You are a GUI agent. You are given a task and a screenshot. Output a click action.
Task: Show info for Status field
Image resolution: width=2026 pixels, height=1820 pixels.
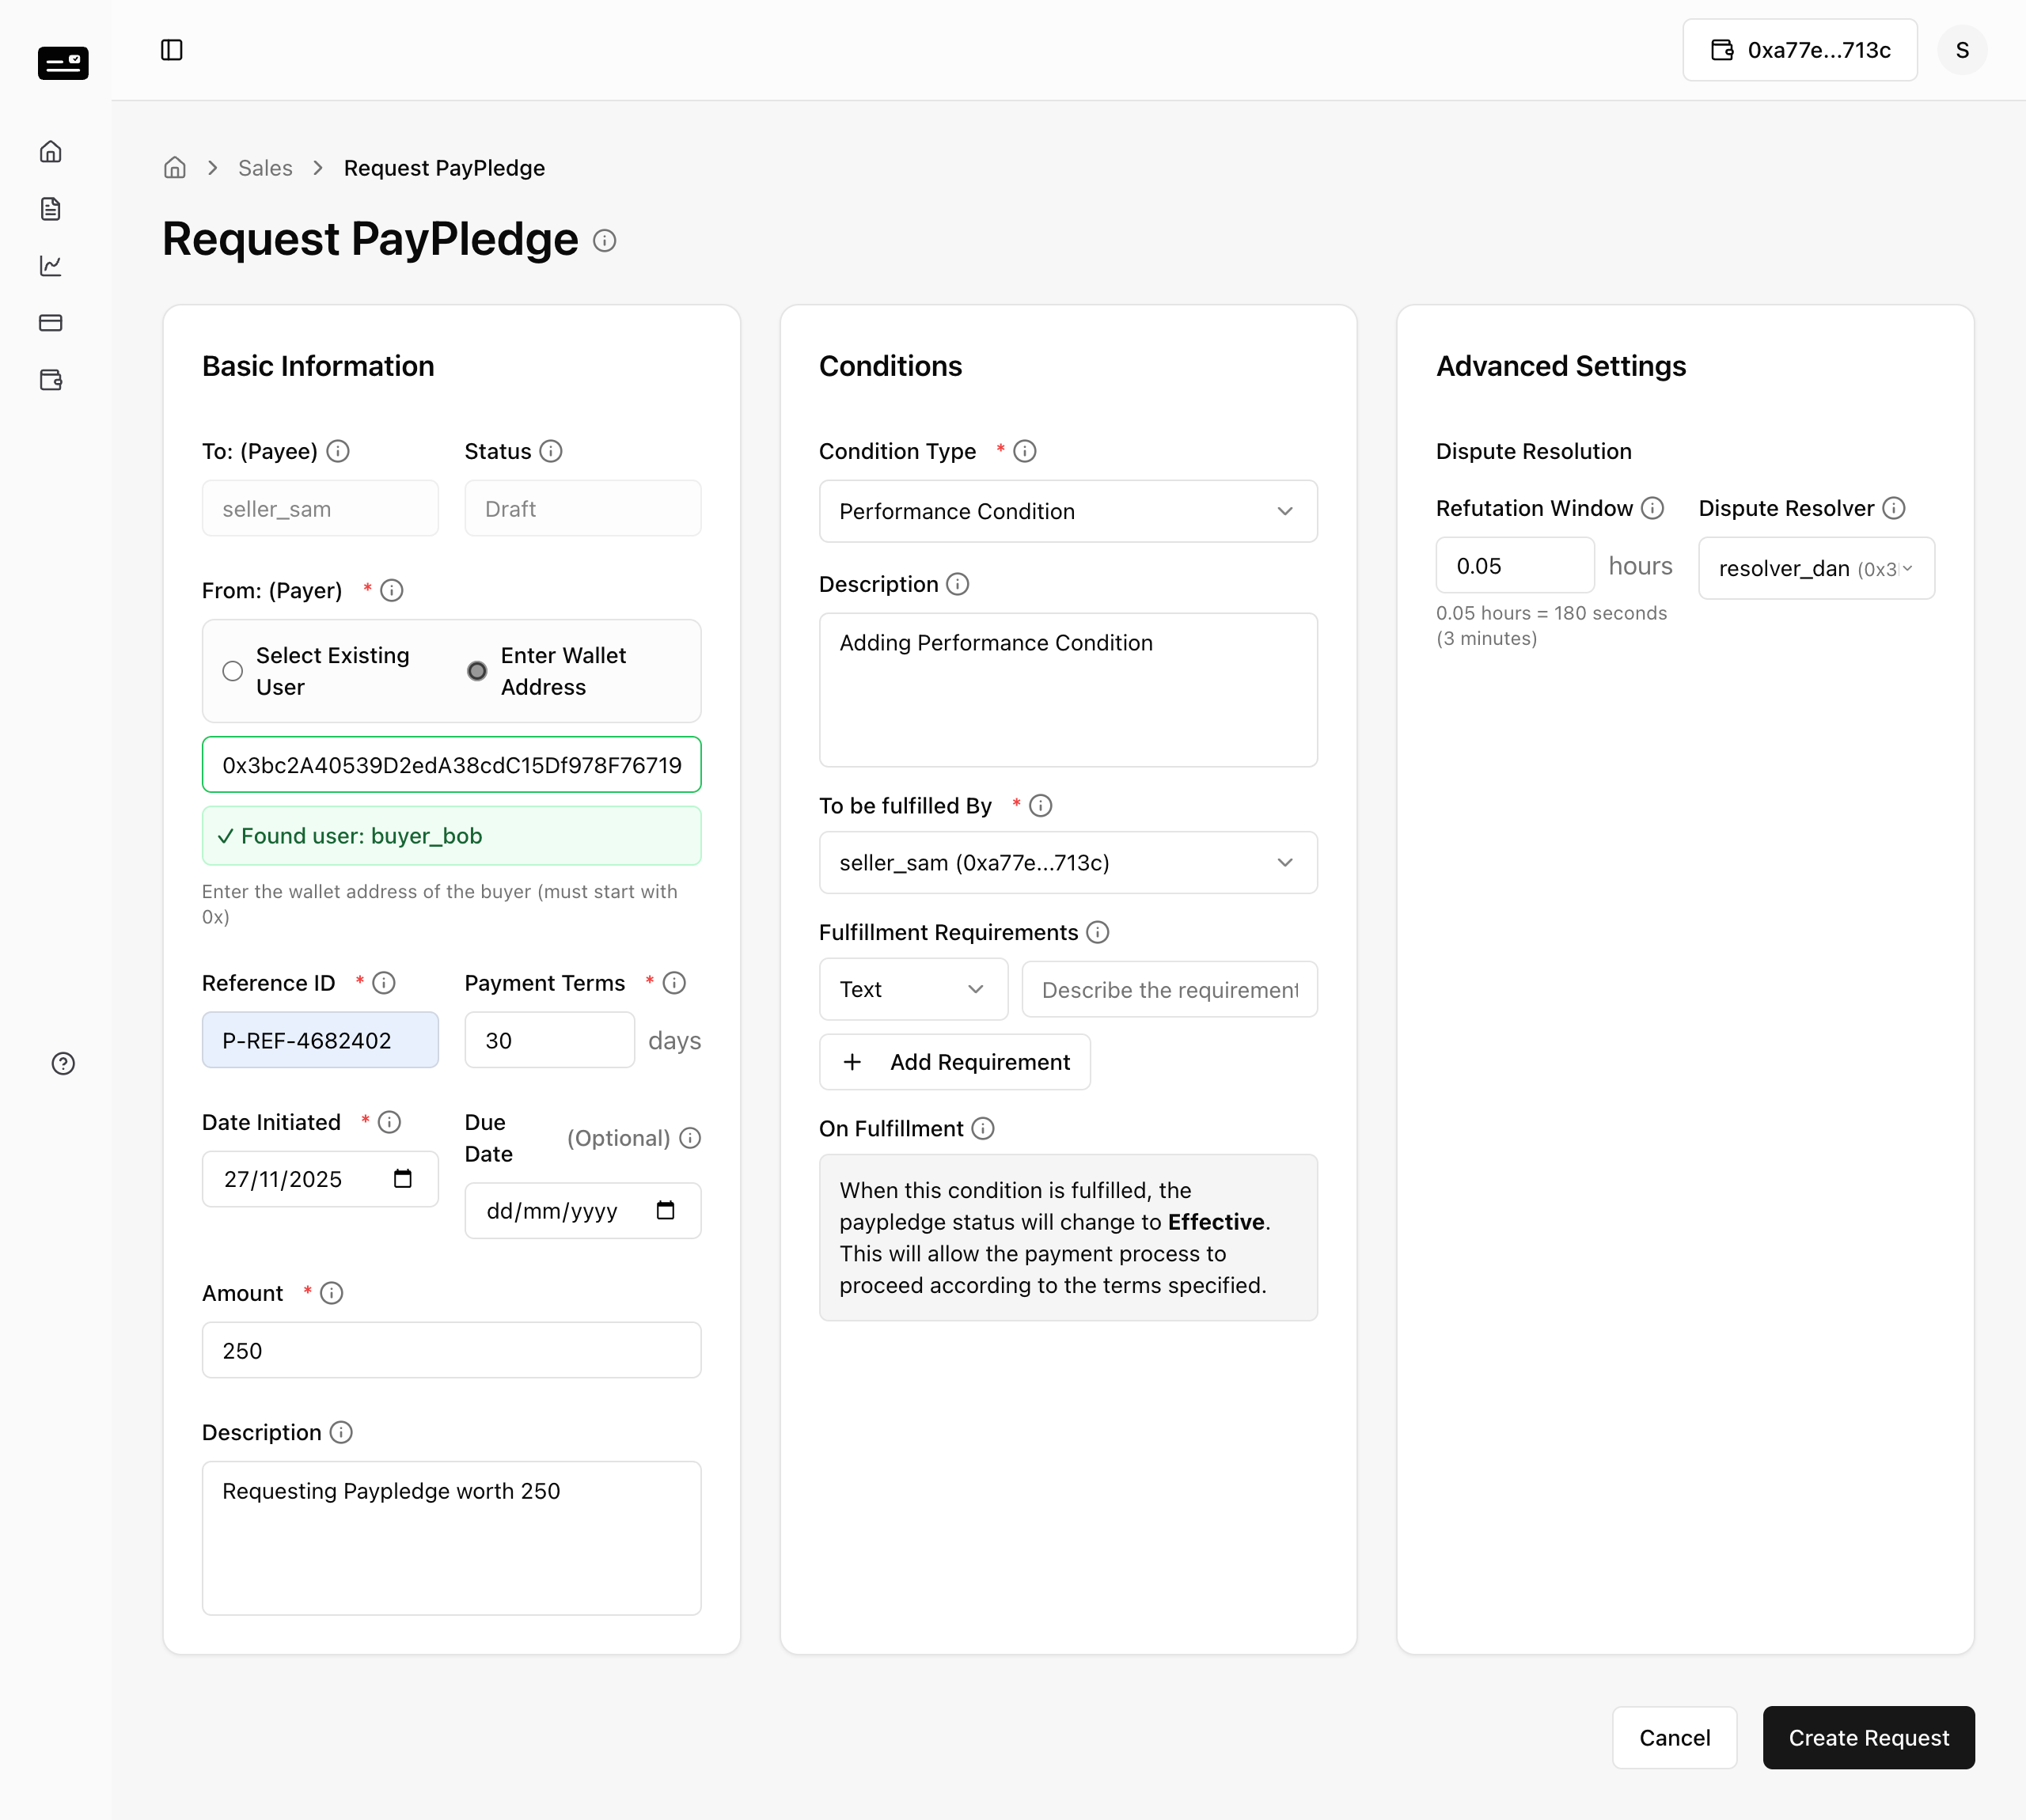click(x=551, y=451)
